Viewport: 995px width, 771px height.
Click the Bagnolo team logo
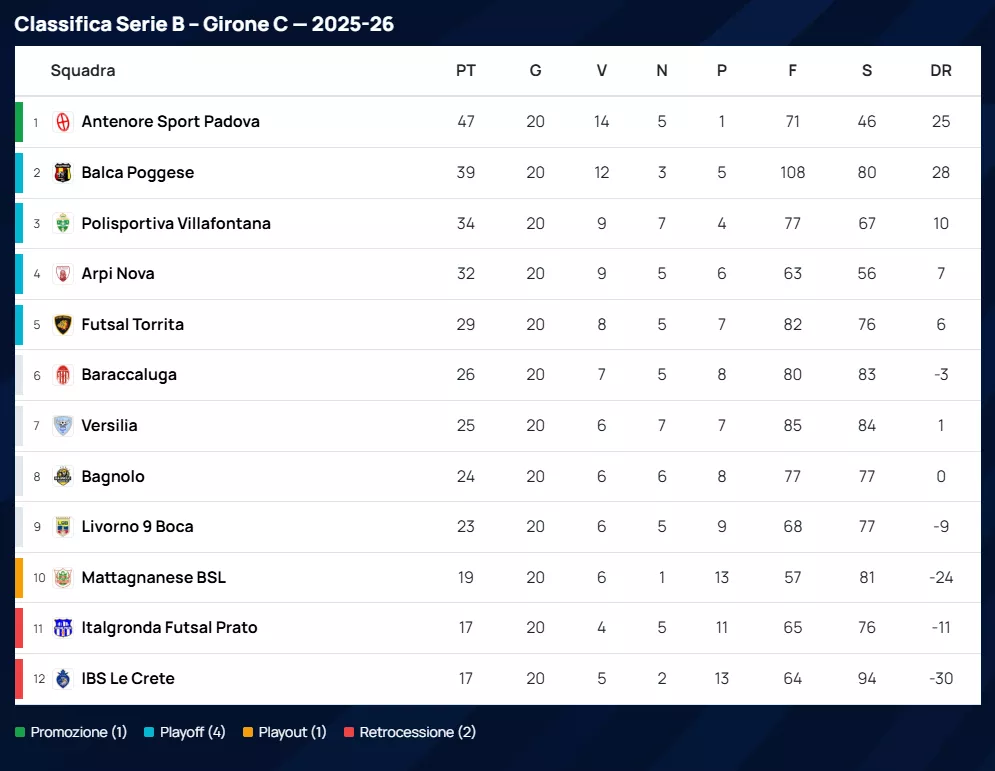pos(63,476)
